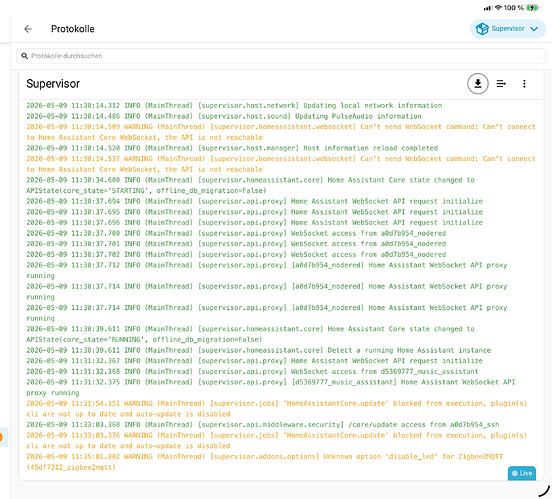Screen dimensions: 552x499
Task: Check the cellular signal icon
Action: (488, 8)
